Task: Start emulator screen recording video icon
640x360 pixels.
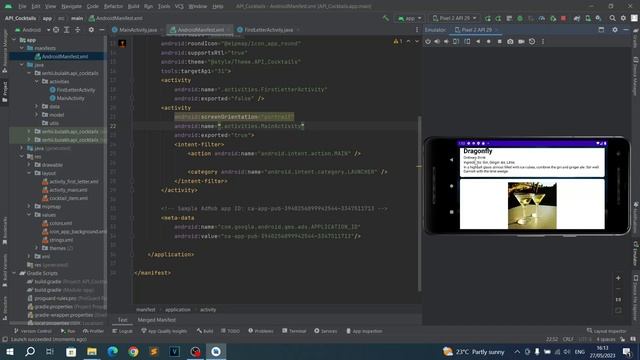Action: pyautogui.click(x=521, y=42)
